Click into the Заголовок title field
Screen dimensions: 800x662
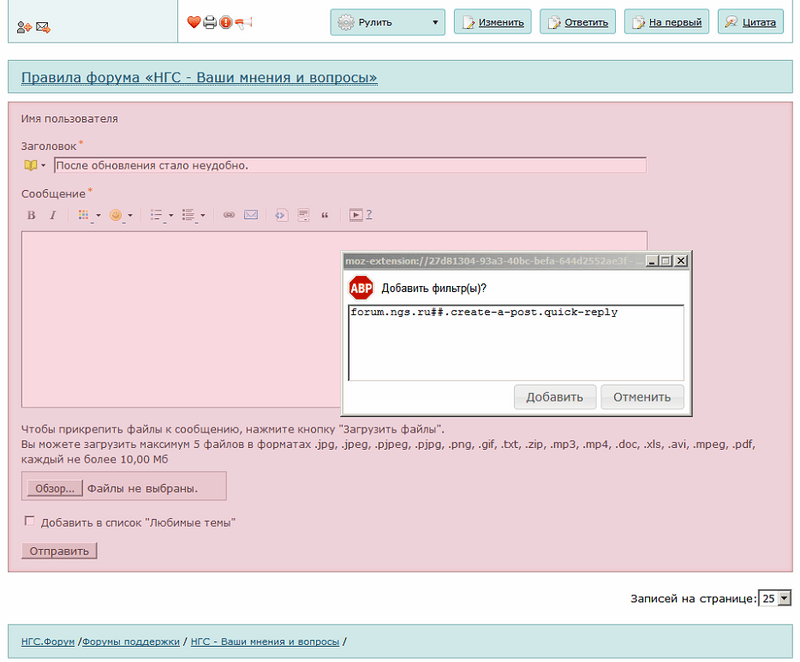pyautogui.click(x=350, y=165)
